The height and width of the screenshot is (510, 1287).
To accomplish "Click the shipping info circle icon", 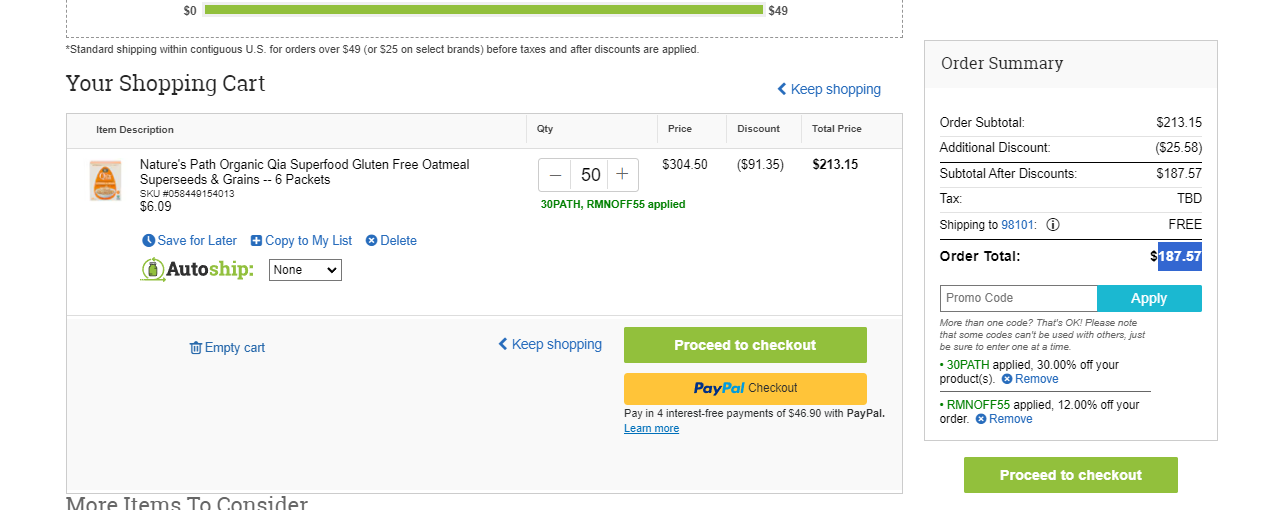I will [x=1053, y=225].
